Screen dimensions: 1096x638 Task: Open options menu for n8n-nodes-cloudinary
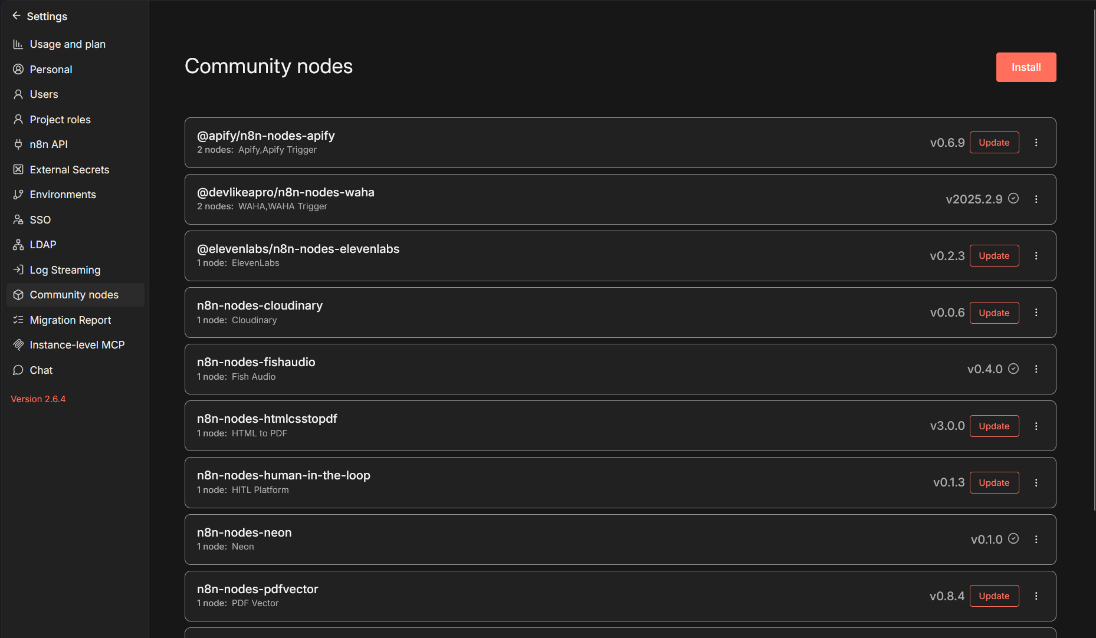coord(1036,312)
